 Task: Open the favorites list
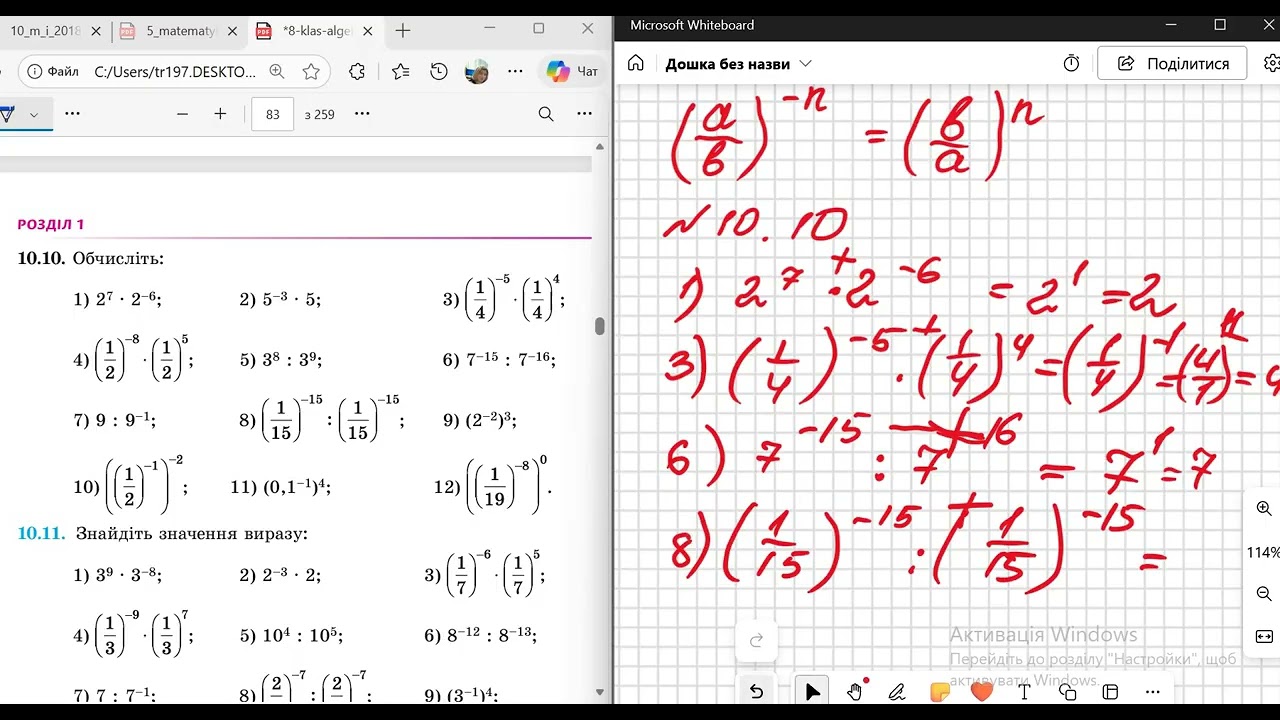401,72
